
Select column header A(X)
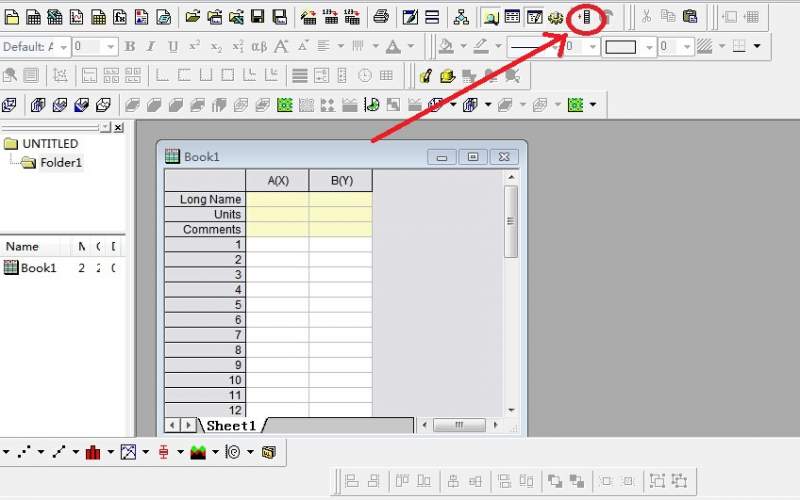pyautogui.click(x=278, y=181)
